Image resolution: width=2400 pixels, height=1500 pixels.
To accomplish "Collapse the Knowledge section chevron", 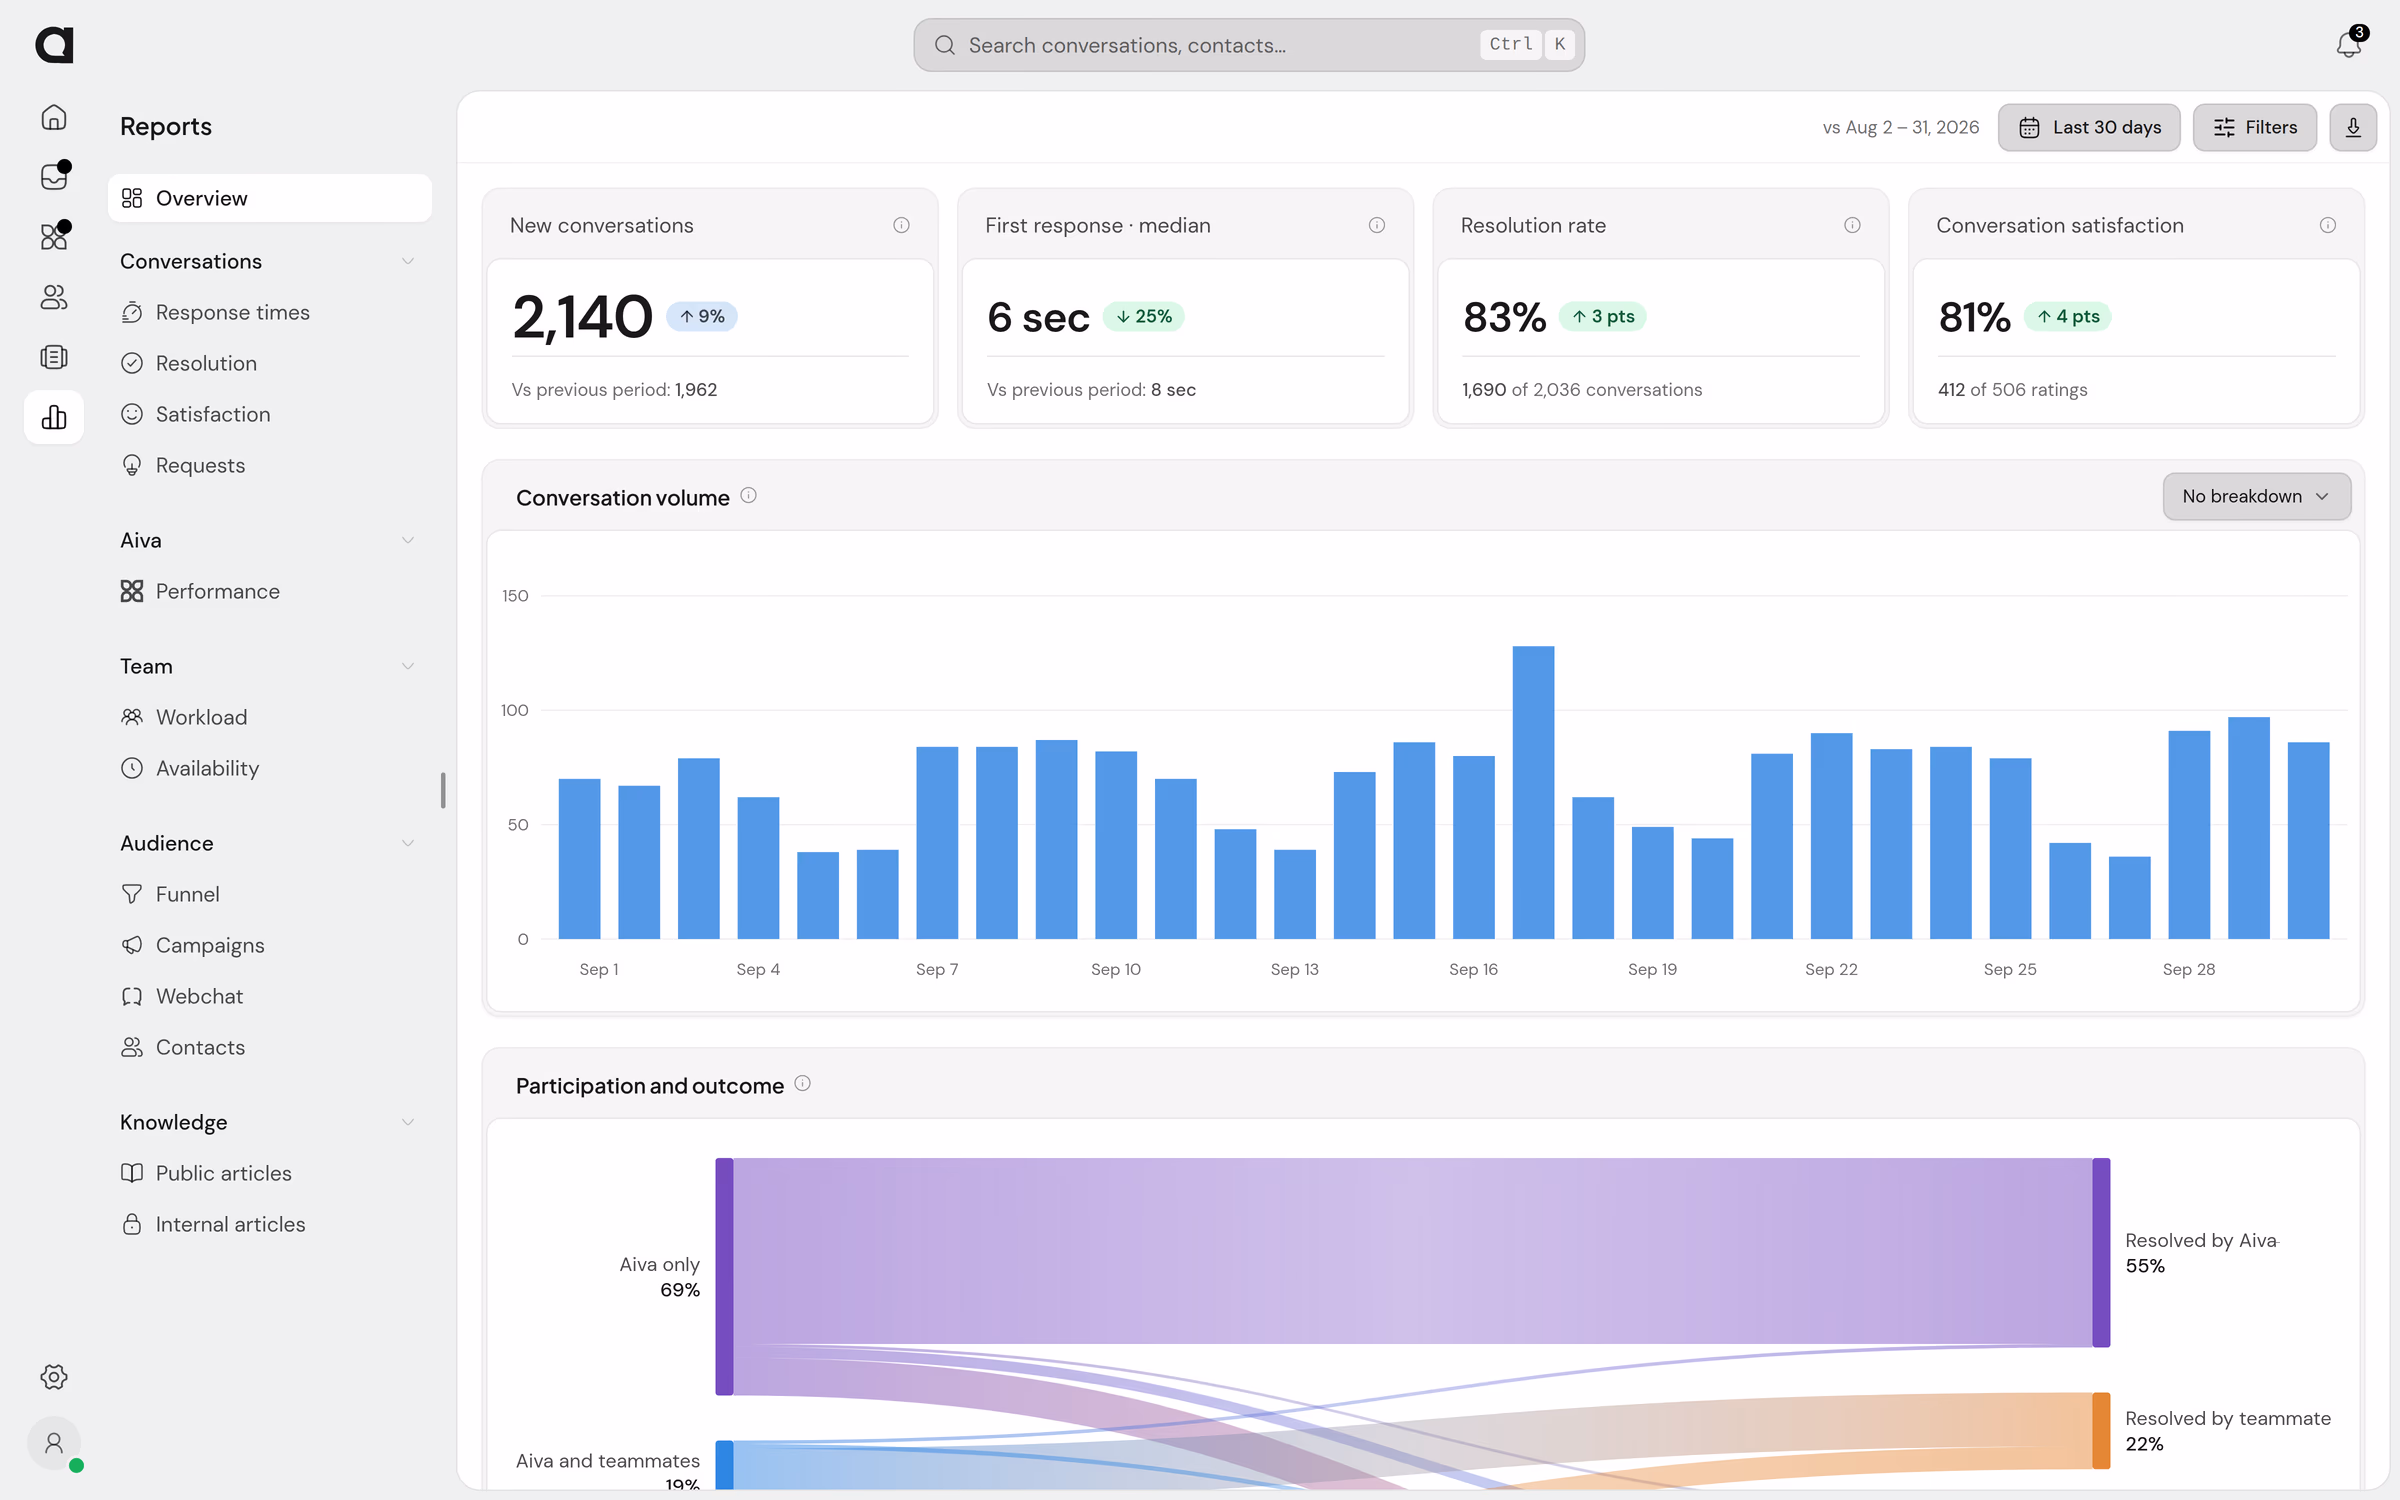I will click(408, 1122).
